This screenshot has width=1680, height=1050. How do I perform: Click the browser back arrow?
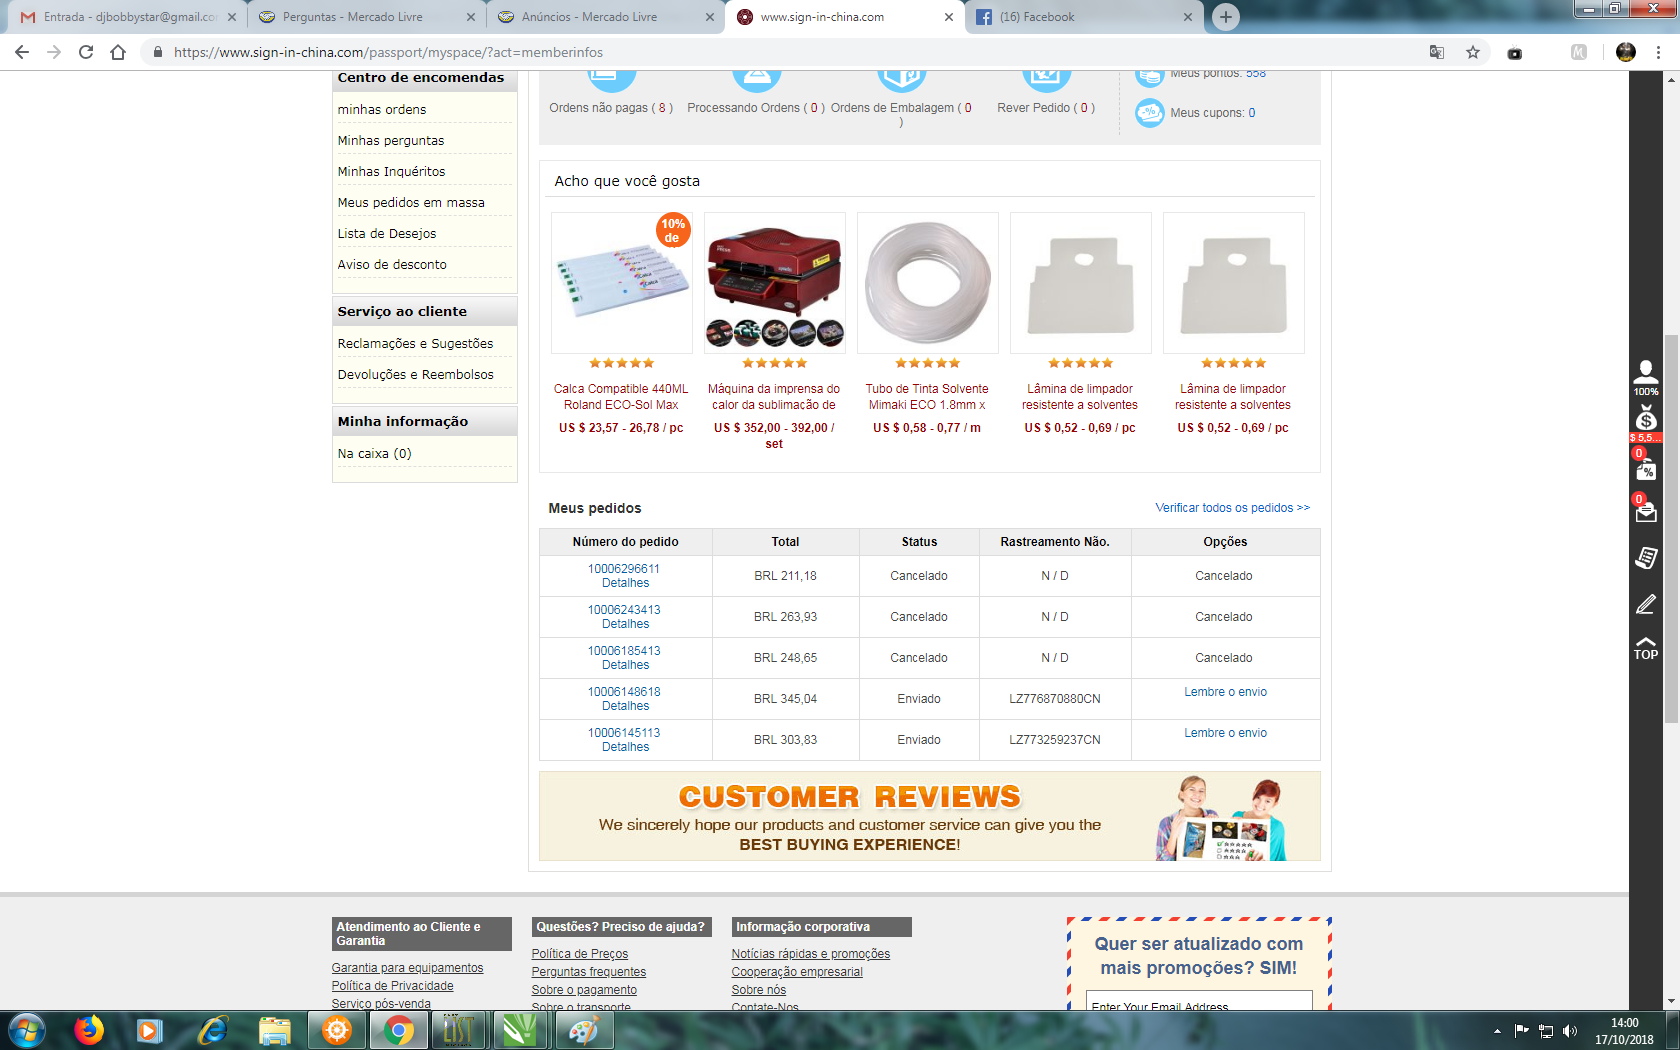pyautogui.click(x=22, y=52)
